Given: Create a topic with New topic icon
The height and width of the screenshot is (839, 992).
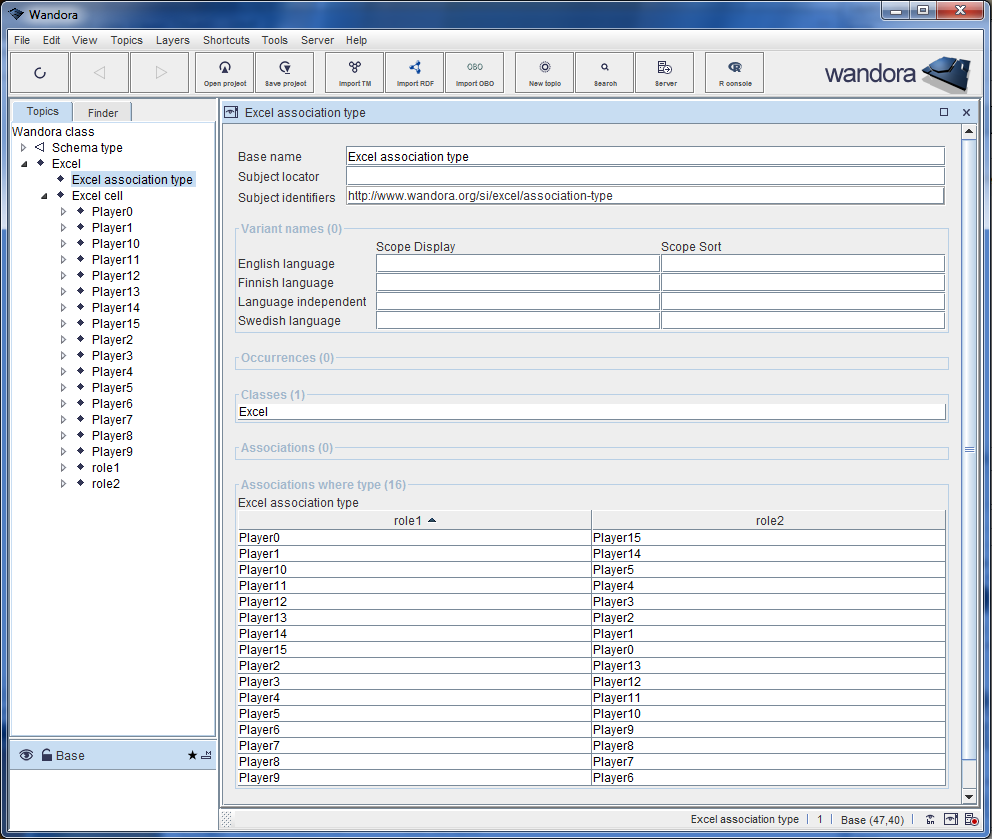Looking at the screenshot, I should point(544,72).
